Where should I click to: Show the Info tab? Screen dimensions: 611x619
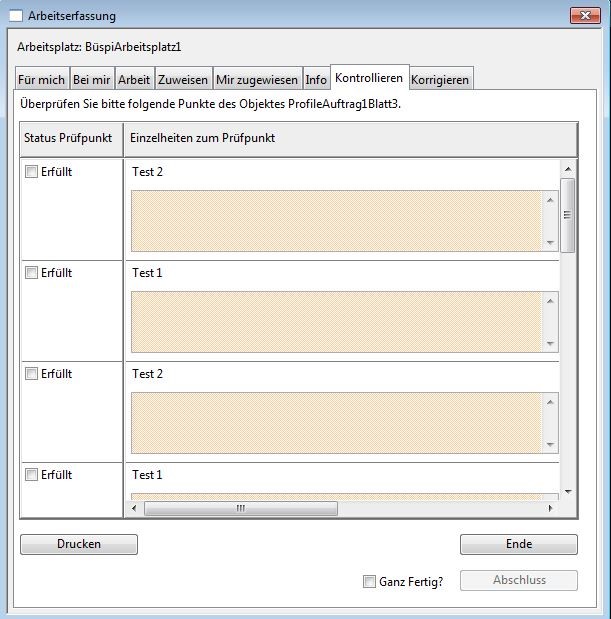(x=316, y=80)
